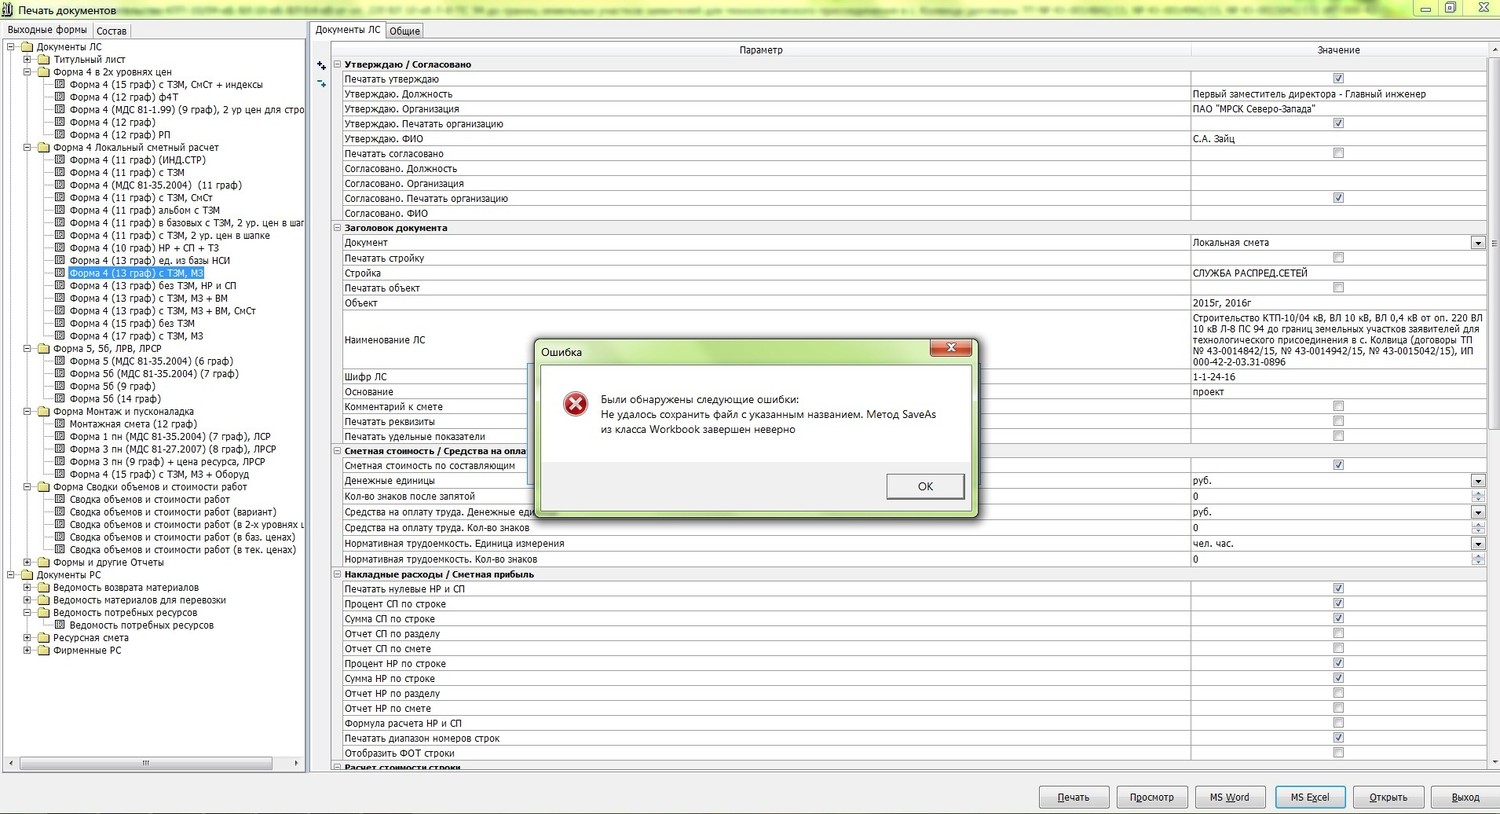1500x814 pixels.
Task: Open the Нормативная трудоемкость. Единица измерения dropdown
Action: 1477,544
